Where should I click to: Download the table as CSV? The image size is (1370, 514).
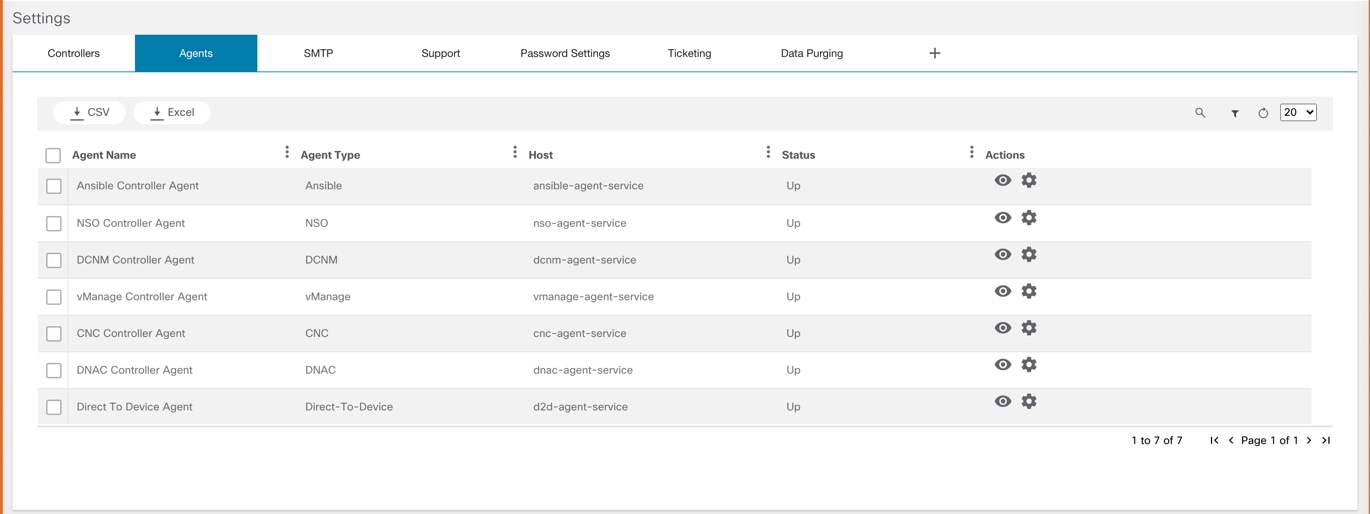(x=90, y=112)
